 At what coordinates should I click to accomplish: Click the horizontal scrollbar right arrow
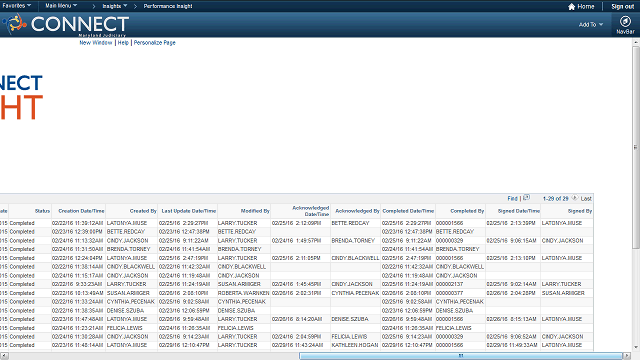click(x=627, y=356)
